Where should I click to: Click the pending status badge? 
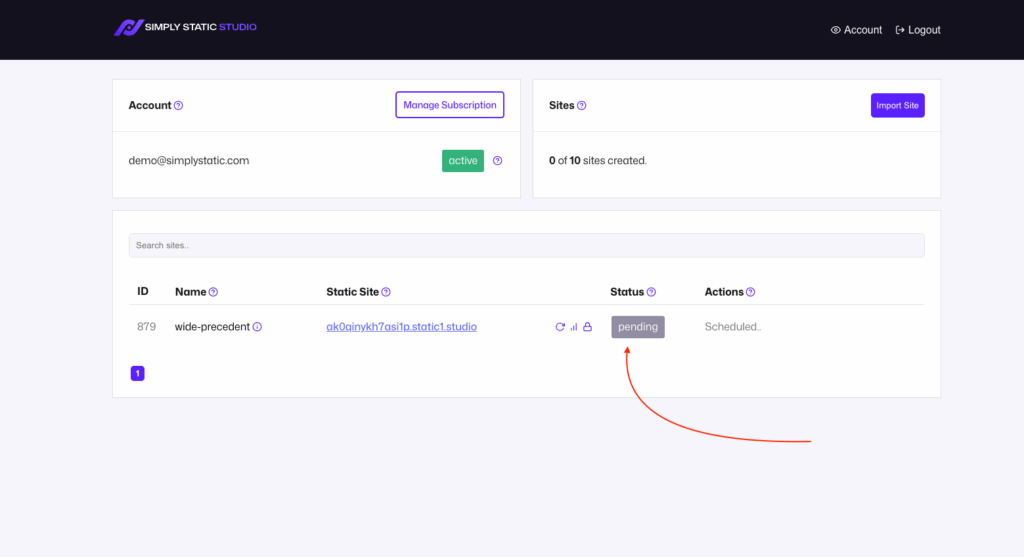click(638, 327)
